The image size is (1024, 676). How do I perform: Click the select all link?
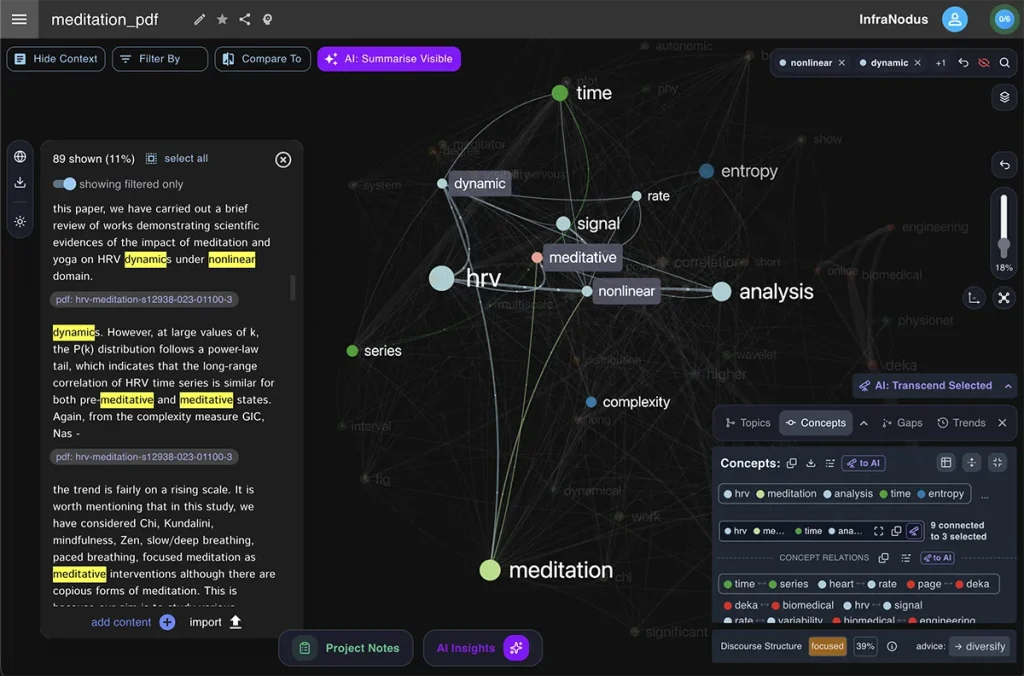(186, 158)
